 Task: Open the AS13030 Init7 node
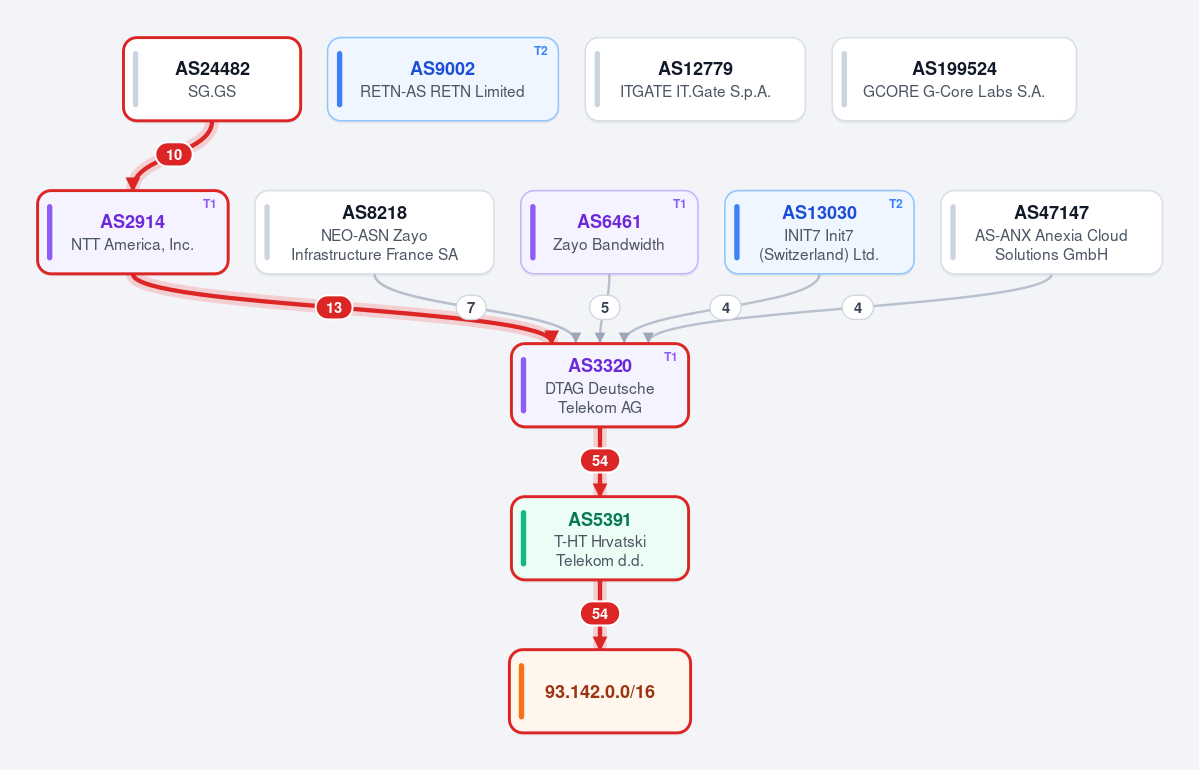click(819, 232)
